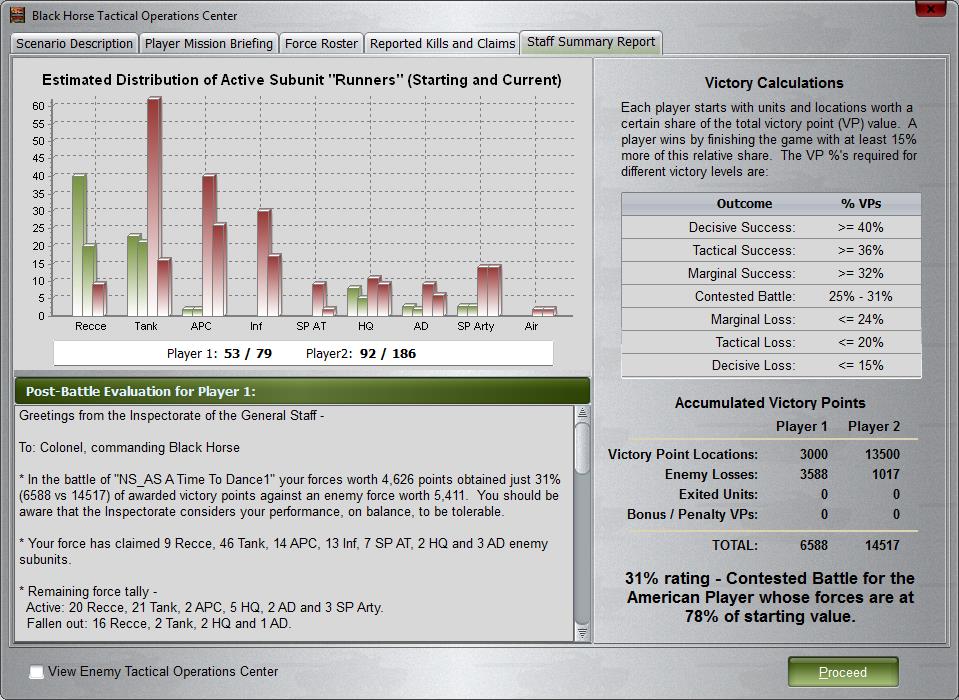Click Player 1 TOTAL value 6588
Screen dimensions: 959x700
pos(813,545)
